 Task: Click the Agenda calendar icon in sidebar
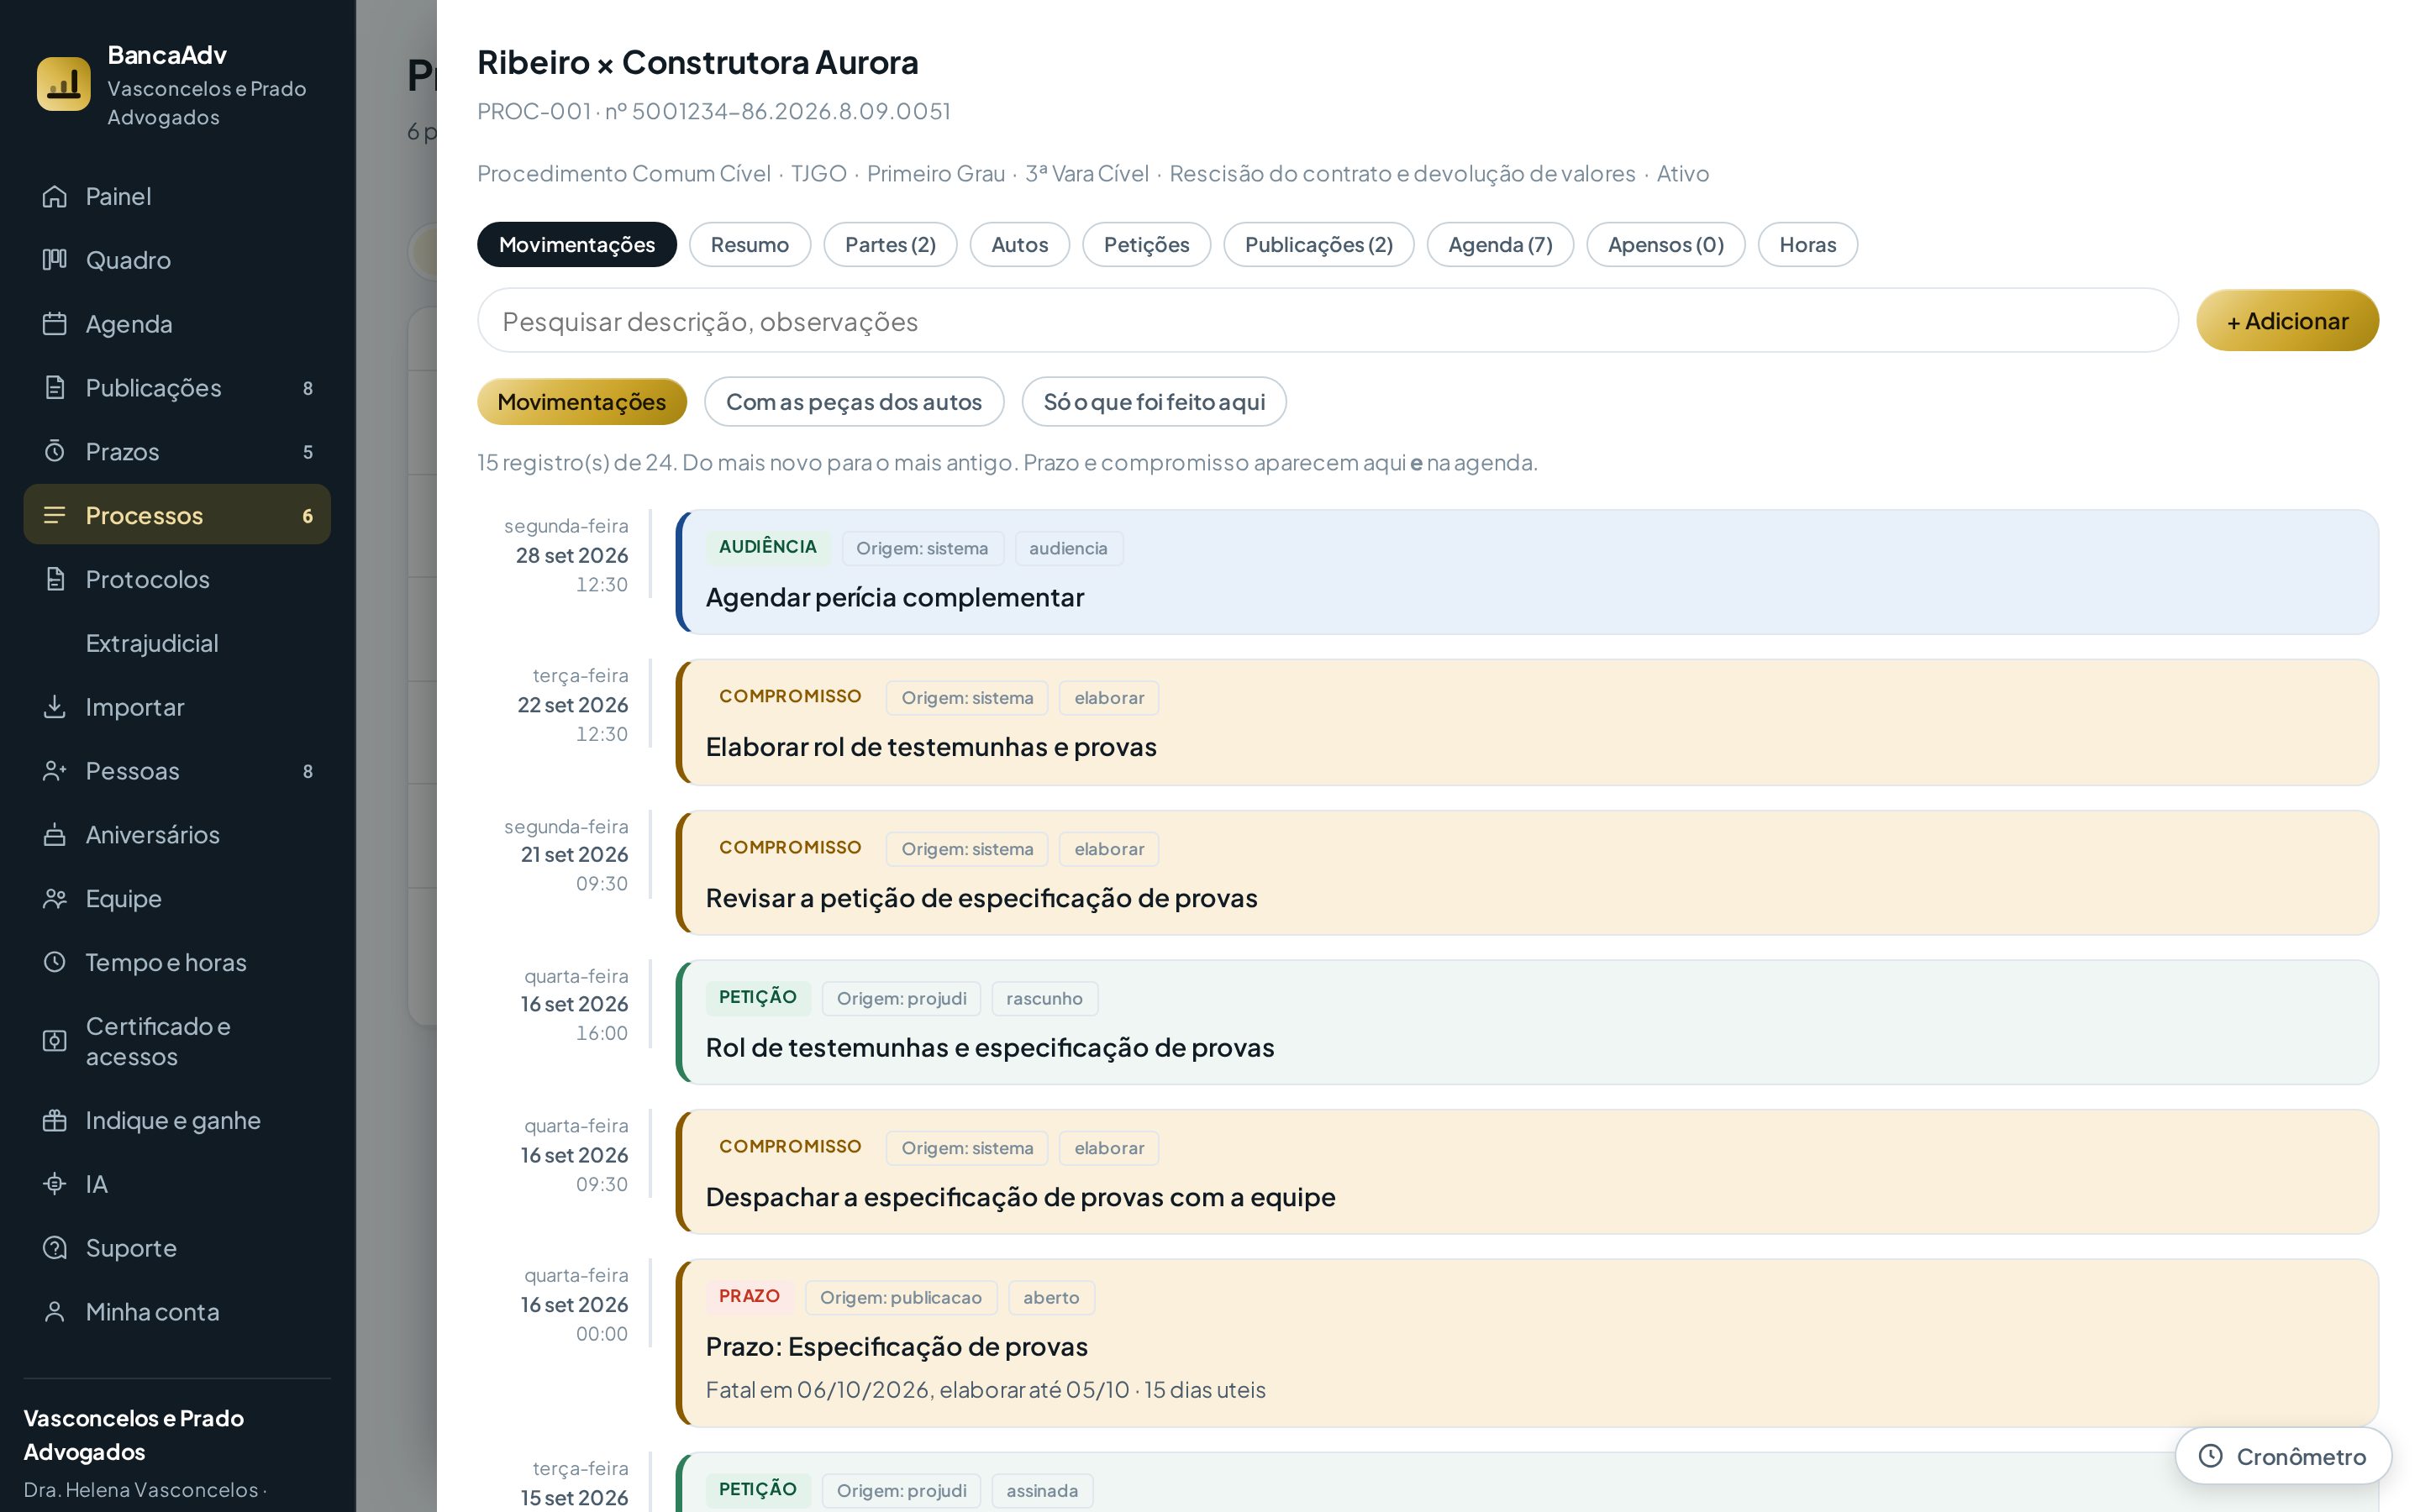click(55, 324)
